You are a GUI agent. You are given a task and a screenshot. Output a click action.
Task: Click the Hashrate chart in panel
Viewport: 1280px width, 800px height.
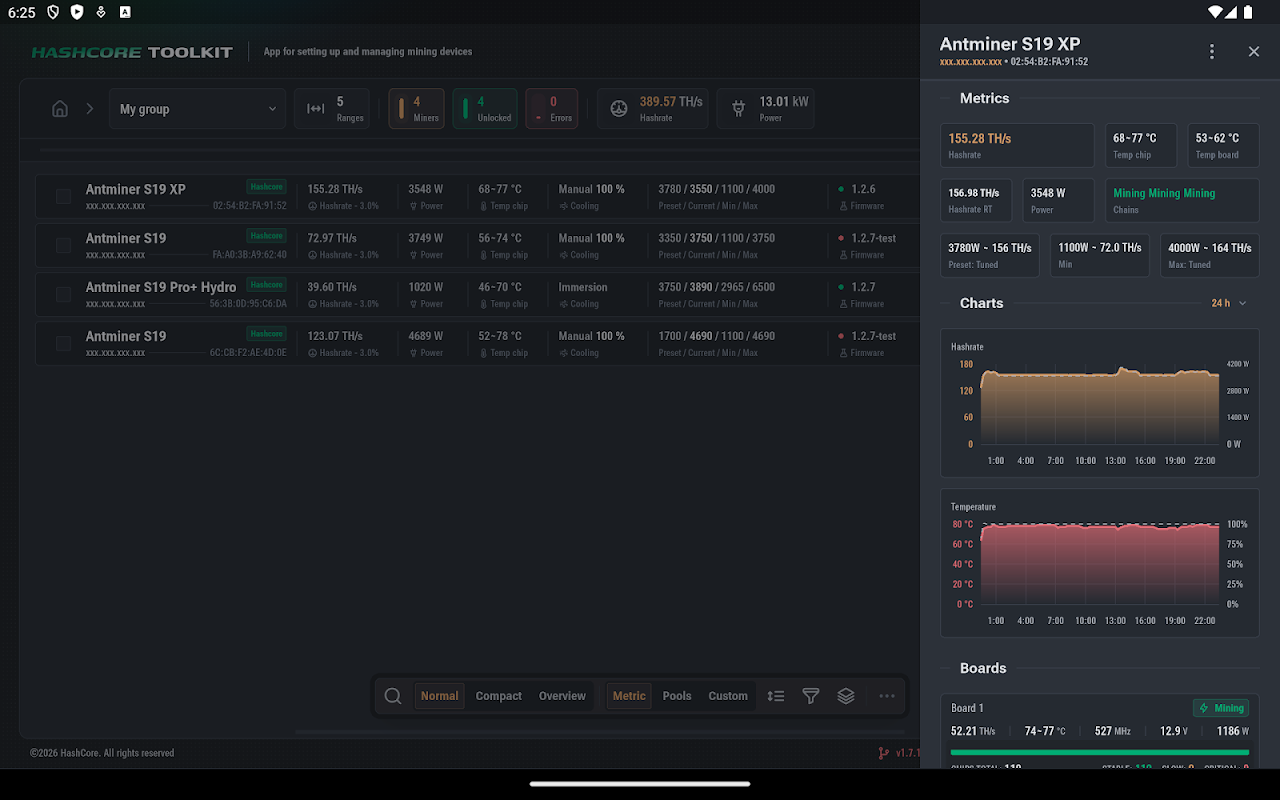coord(1100,403)
